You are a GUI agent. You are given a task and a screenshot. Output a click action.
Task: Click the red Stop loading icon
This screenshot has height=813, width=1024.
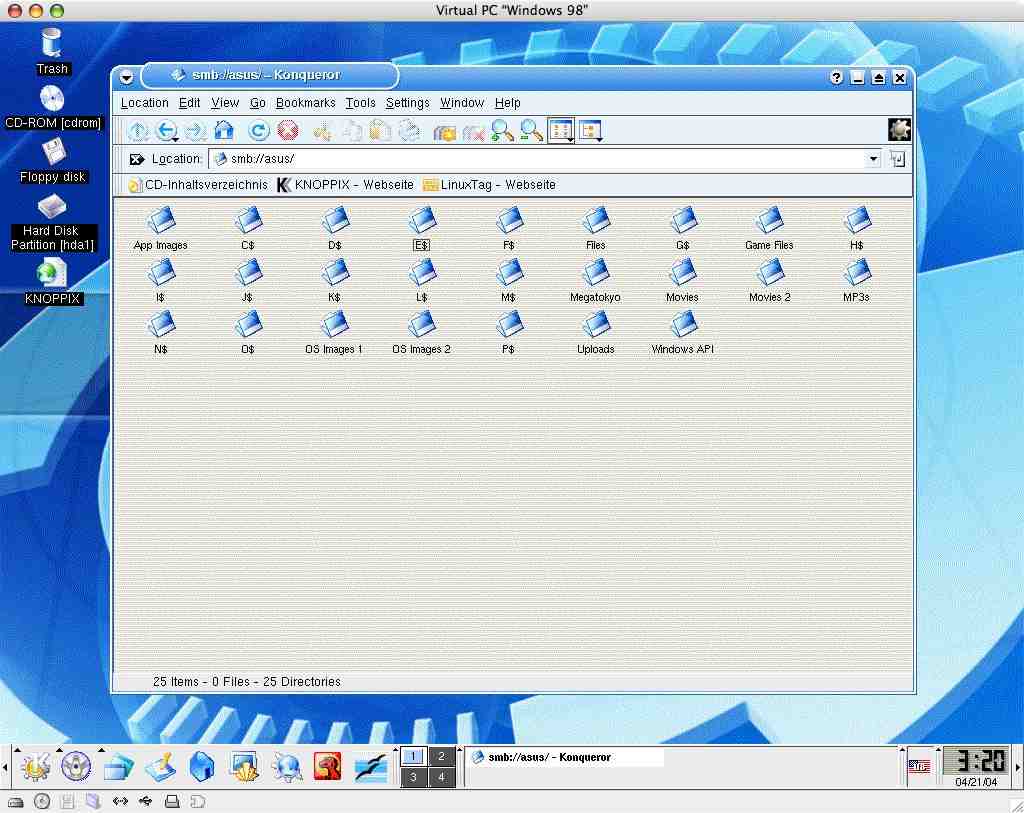point(288,131)
